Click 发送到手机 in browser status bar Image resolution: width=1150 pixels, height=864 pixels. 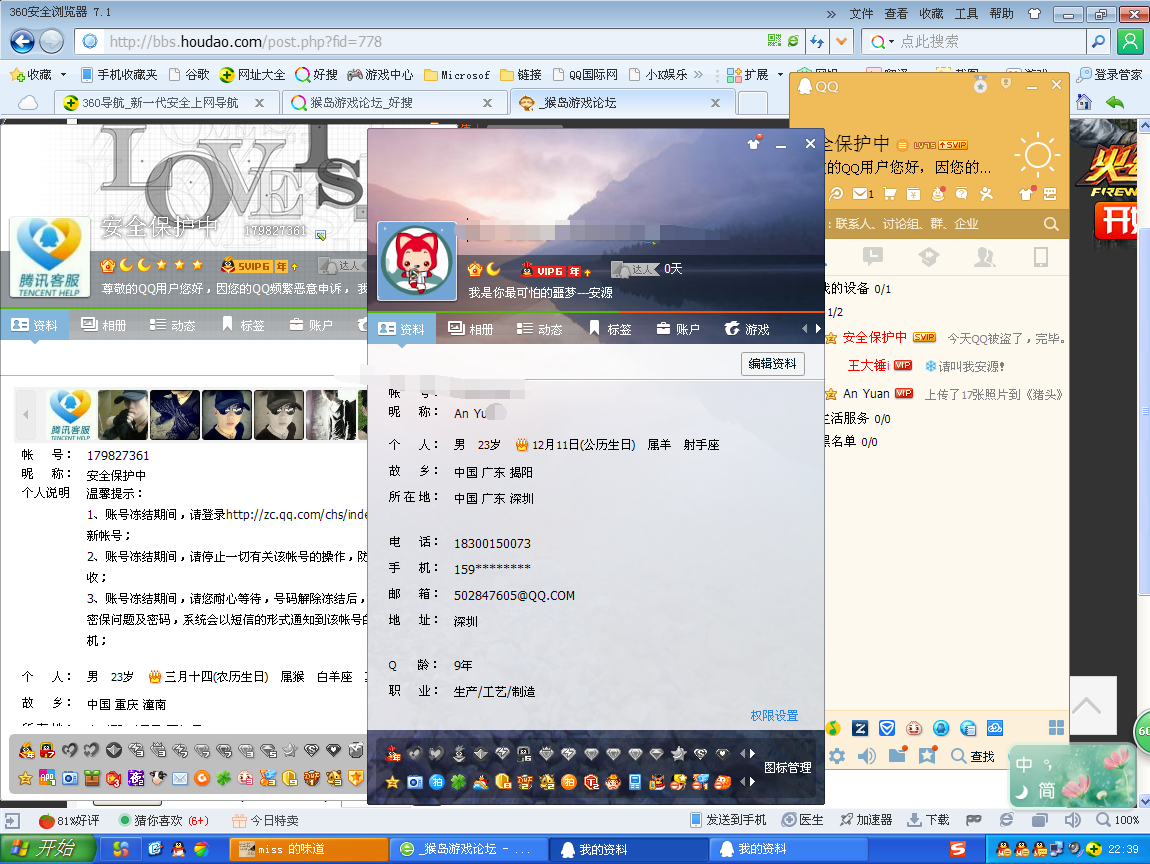point(728,820)
